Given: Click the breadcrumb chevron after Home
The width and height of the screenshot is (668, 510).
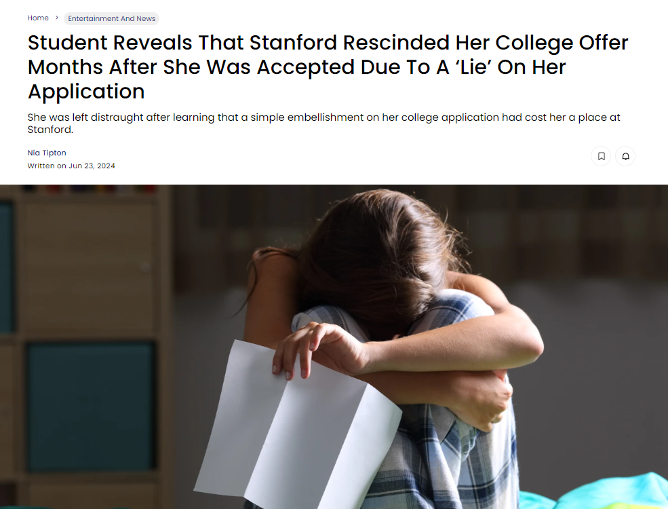Looking at the screenshot, I should pos(57,18).
